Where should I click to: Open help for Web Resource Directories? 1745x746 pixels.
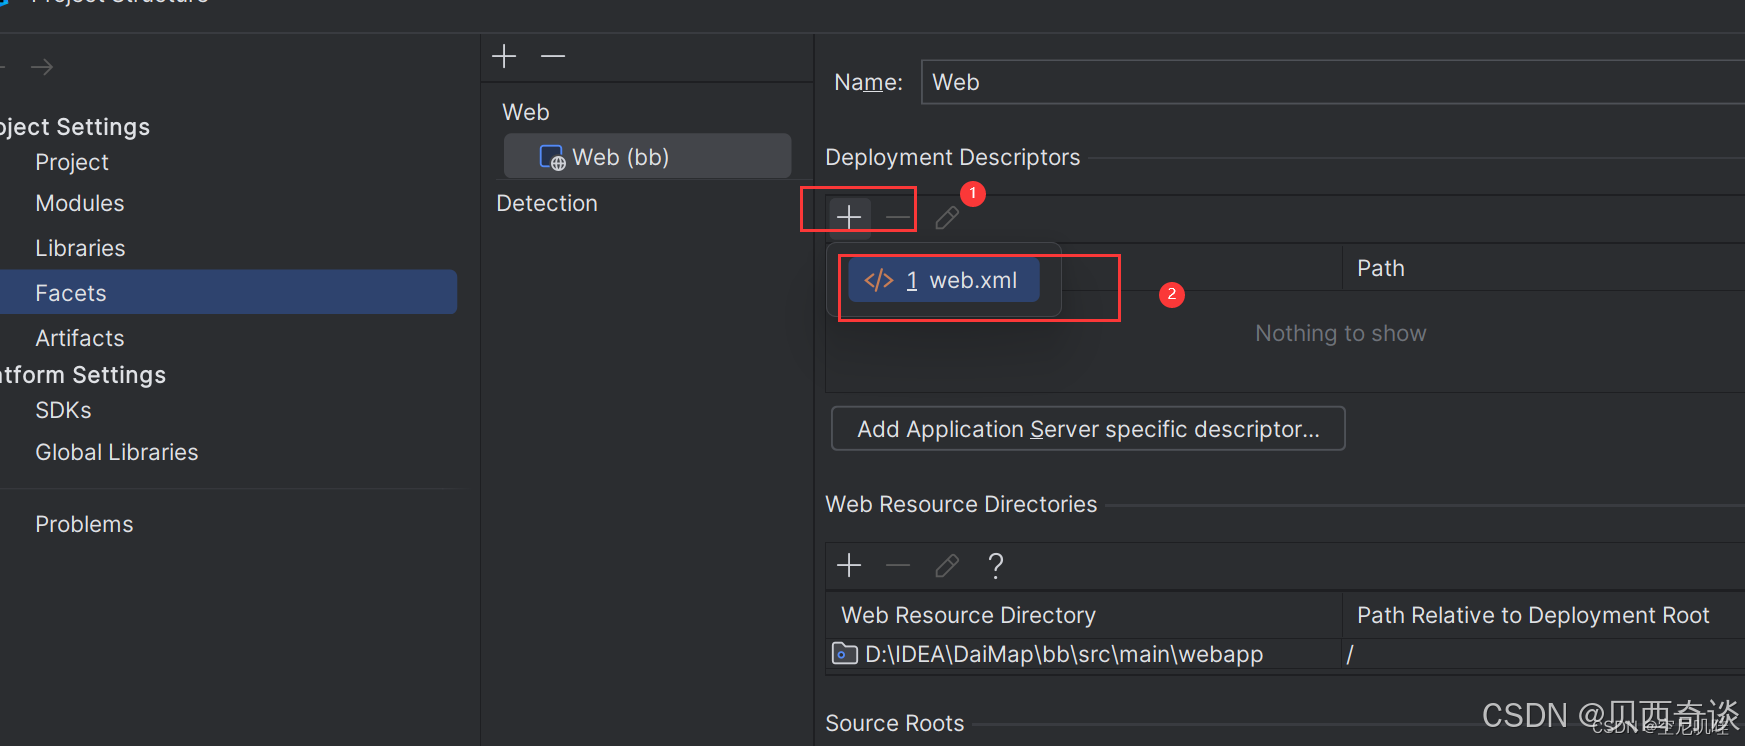995,565
